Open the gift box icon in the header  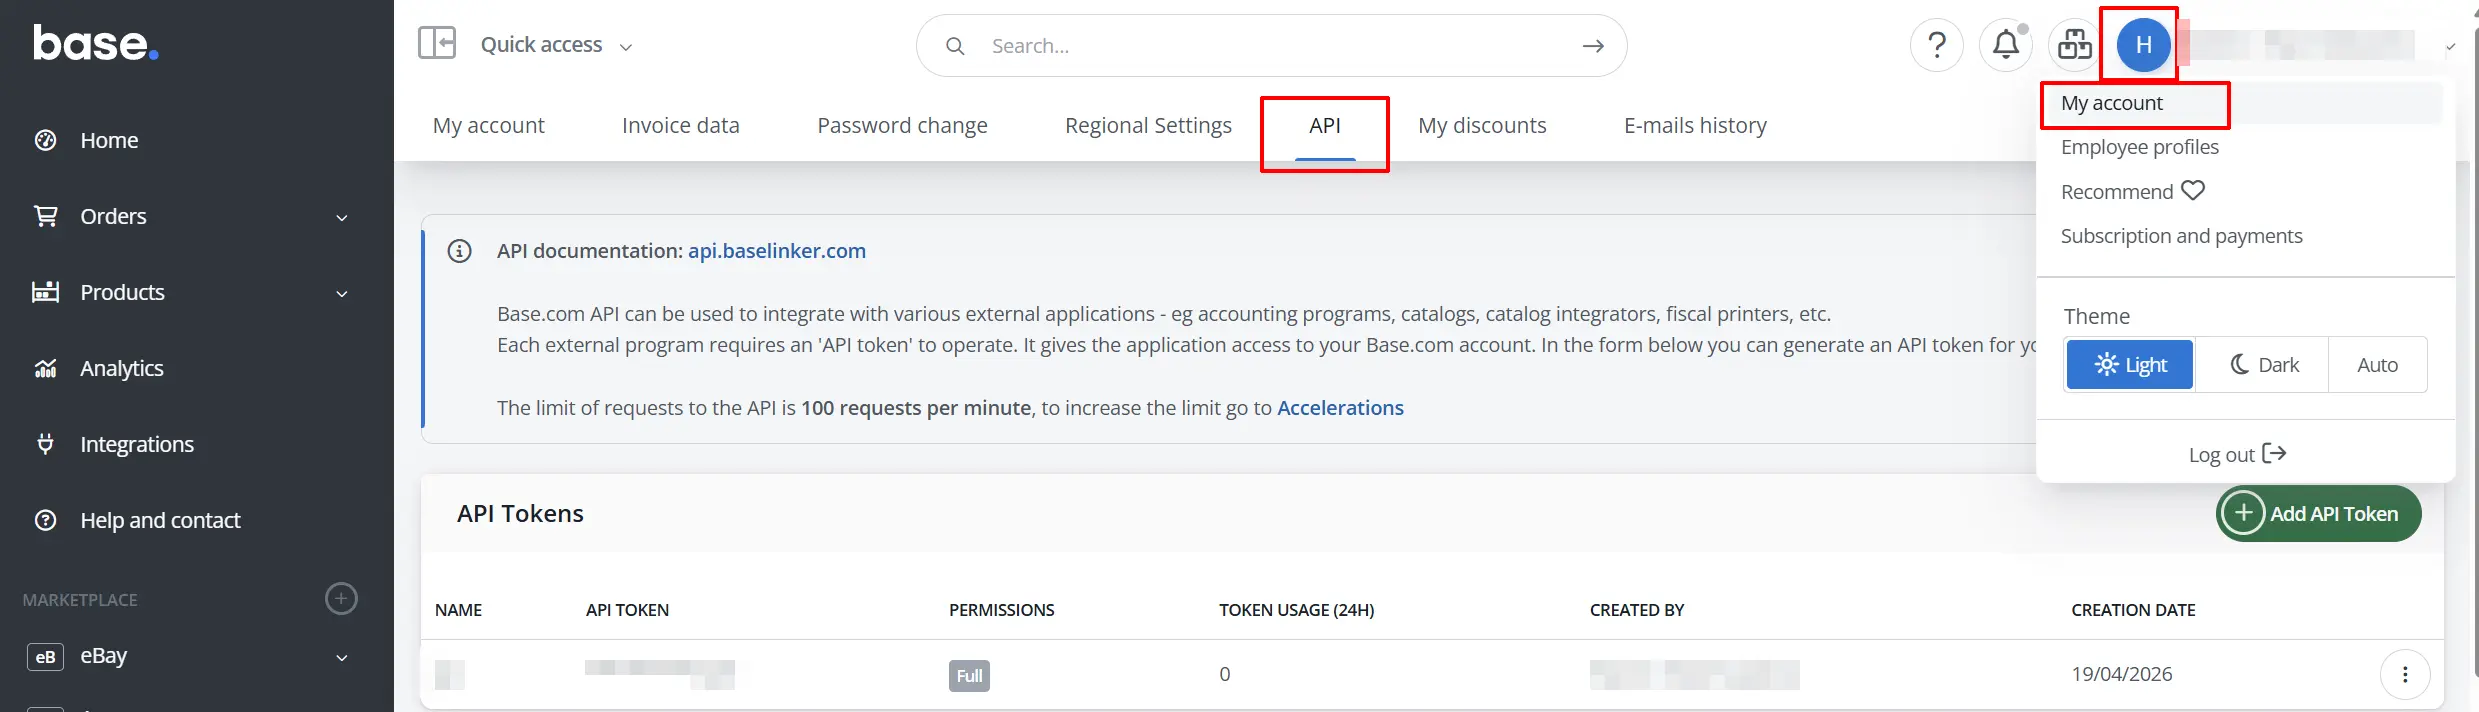click(2075, 45)
